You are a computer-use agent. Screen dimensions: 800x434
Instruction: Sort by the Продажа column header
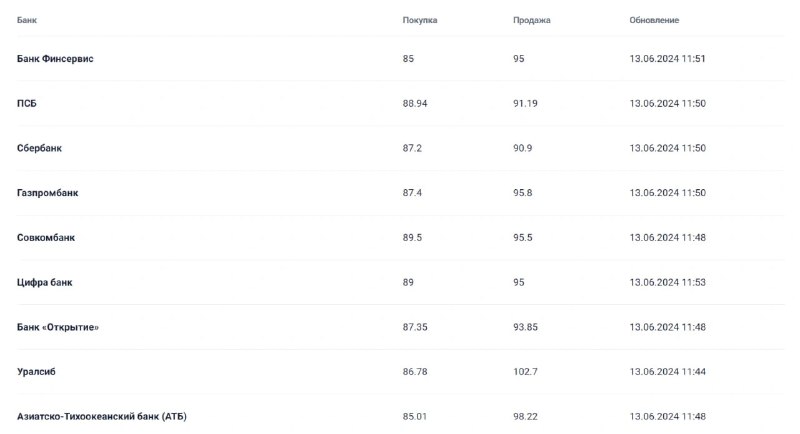[x=532, y=20]
